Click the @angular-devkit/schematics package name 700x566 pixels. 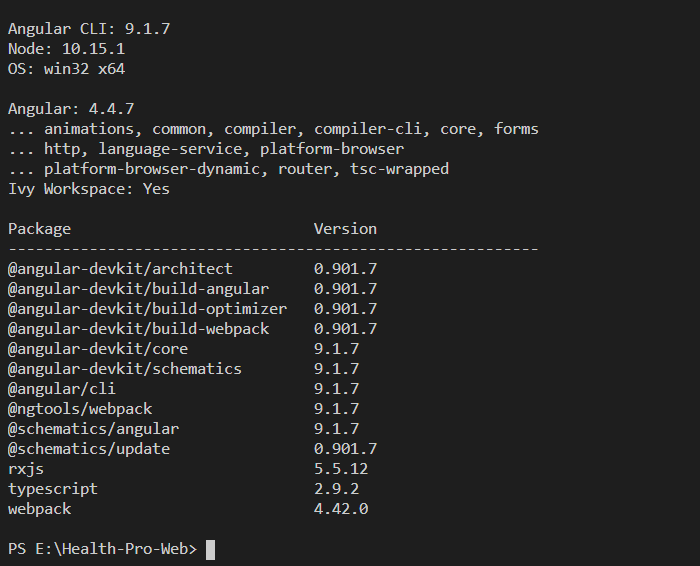click(x=125, y=369)
